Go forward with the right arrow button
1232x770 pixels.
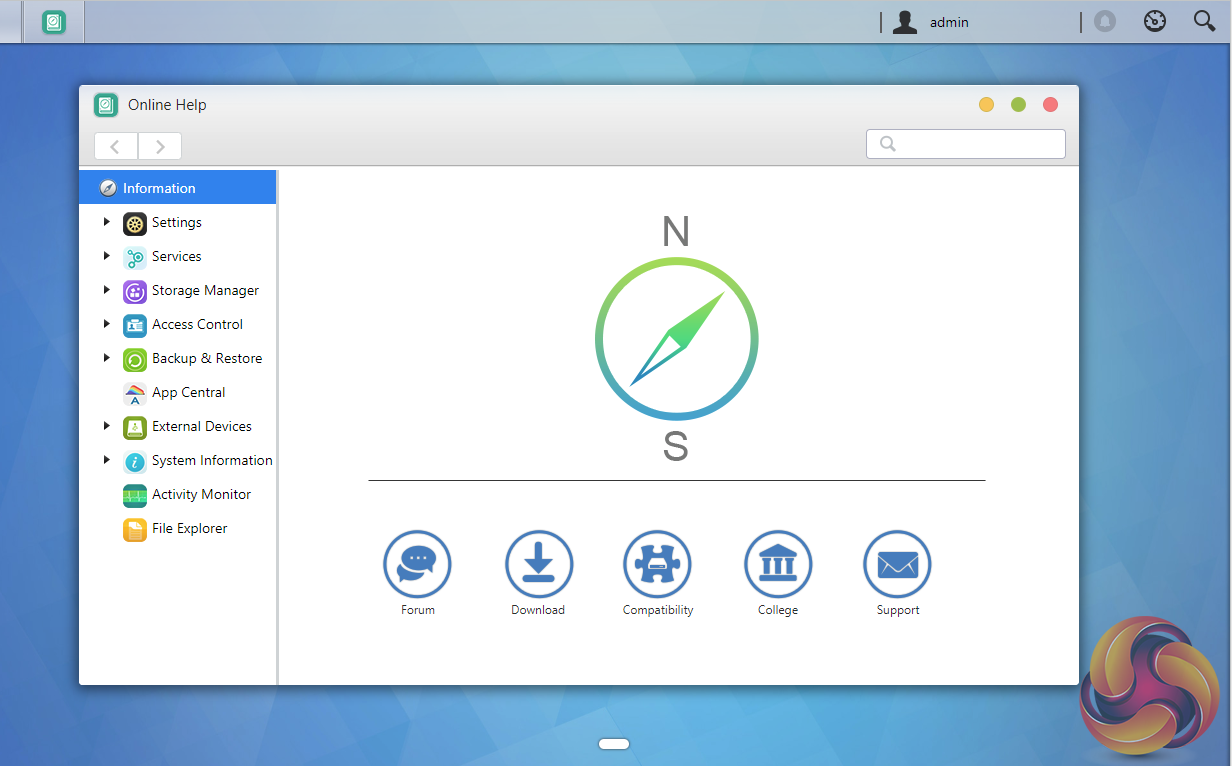pos(160,146)
